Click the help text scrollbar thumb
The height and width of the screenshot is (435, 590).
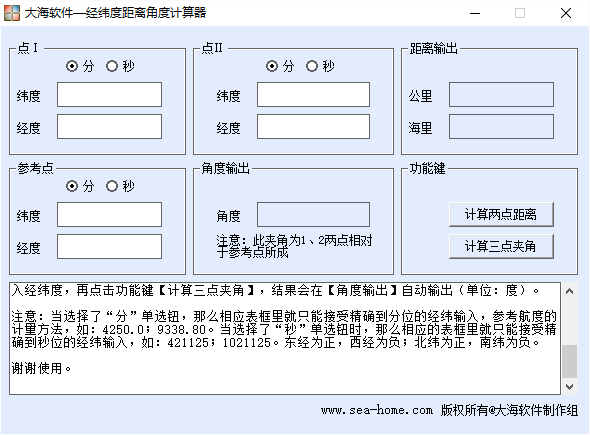(x=570, y=361)
